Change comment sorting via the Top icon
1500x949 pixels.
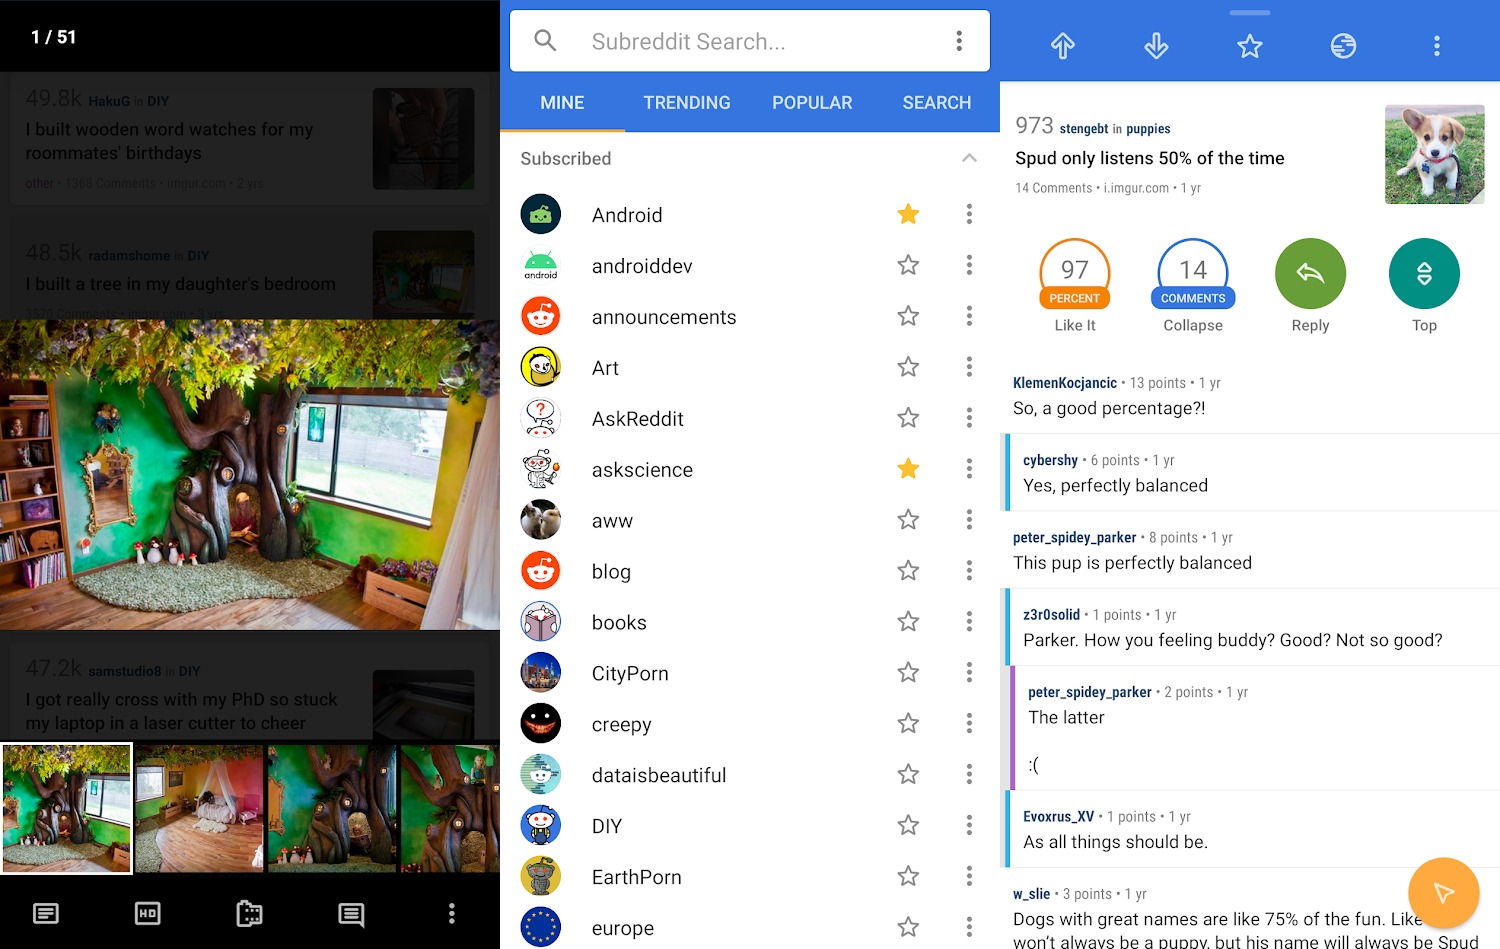click(x=1424, y=273)
